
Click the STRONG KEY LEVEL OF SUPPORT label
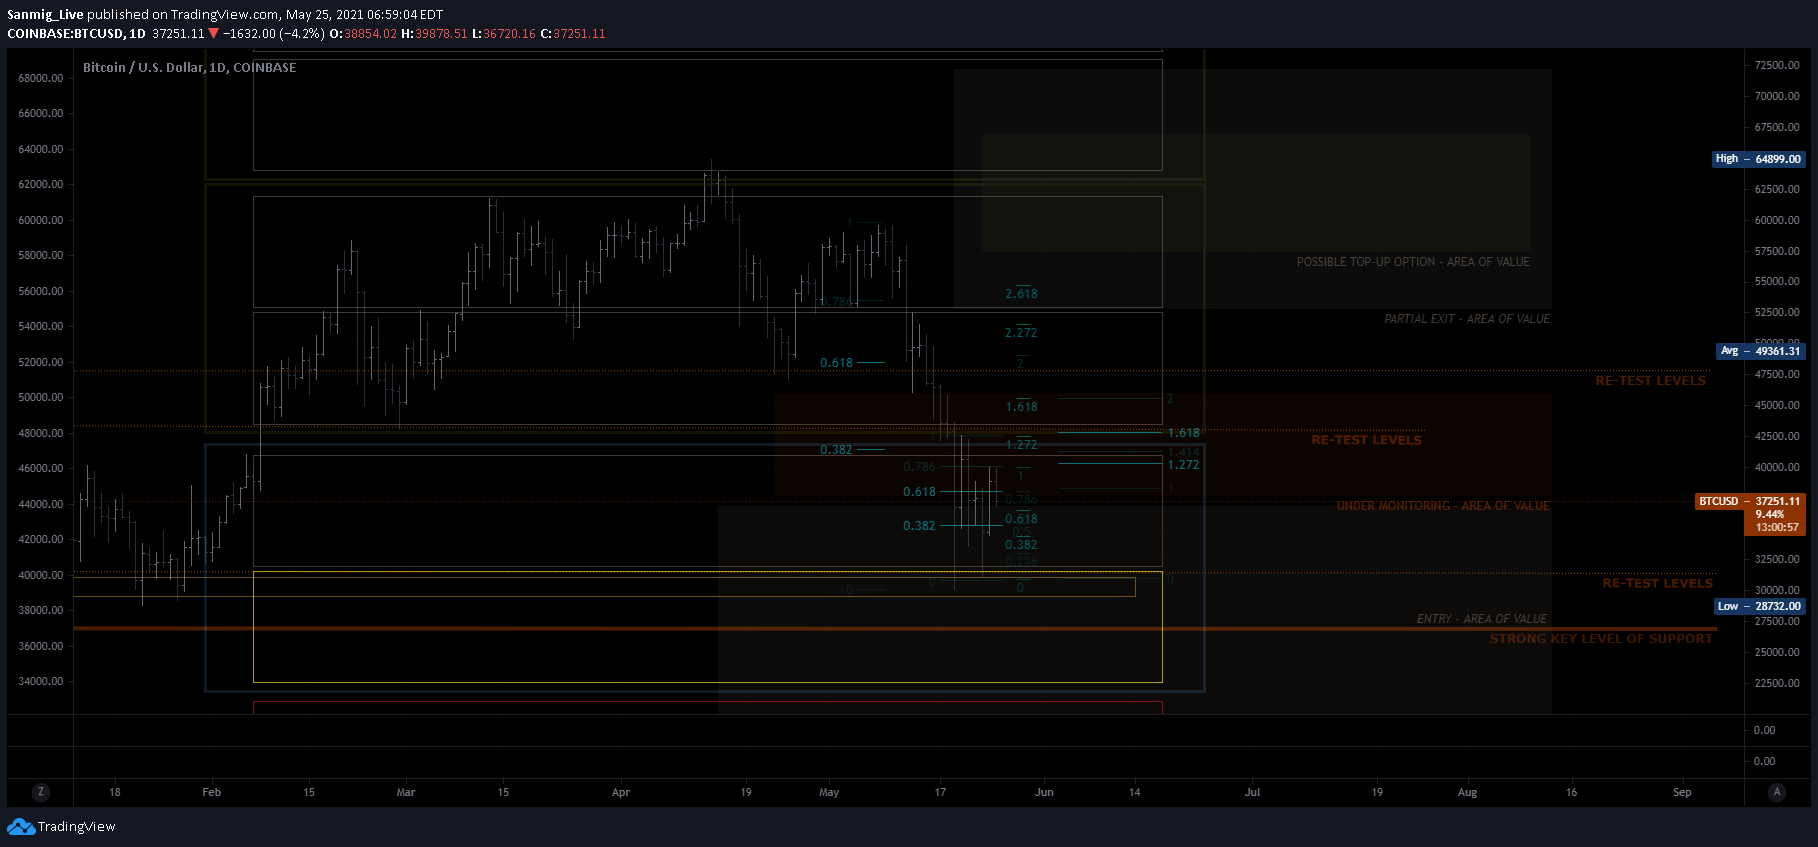[x=1601, y=638]
